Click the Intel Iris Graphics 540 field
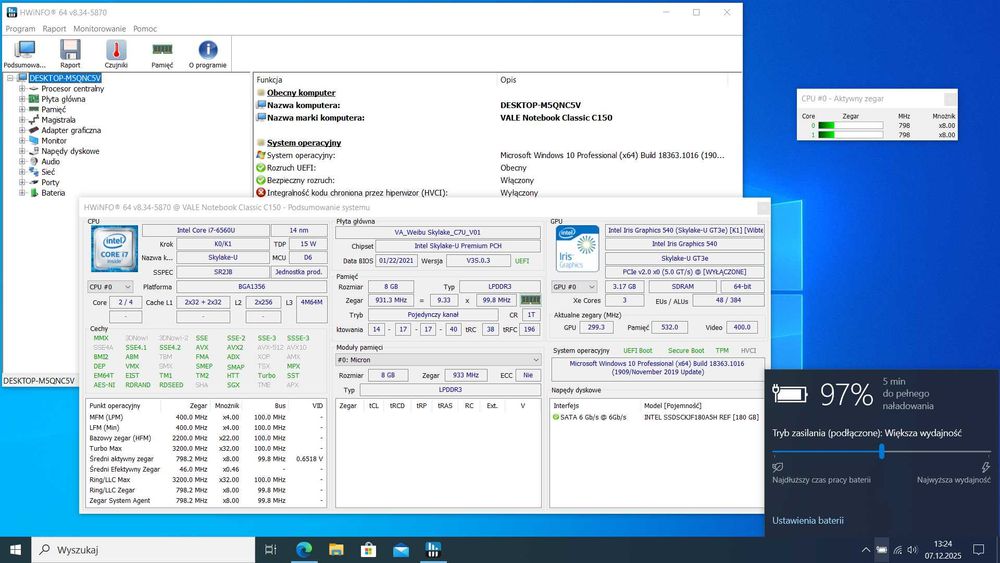Screen dimensions: 1000x563 click(x=684, y=244)
